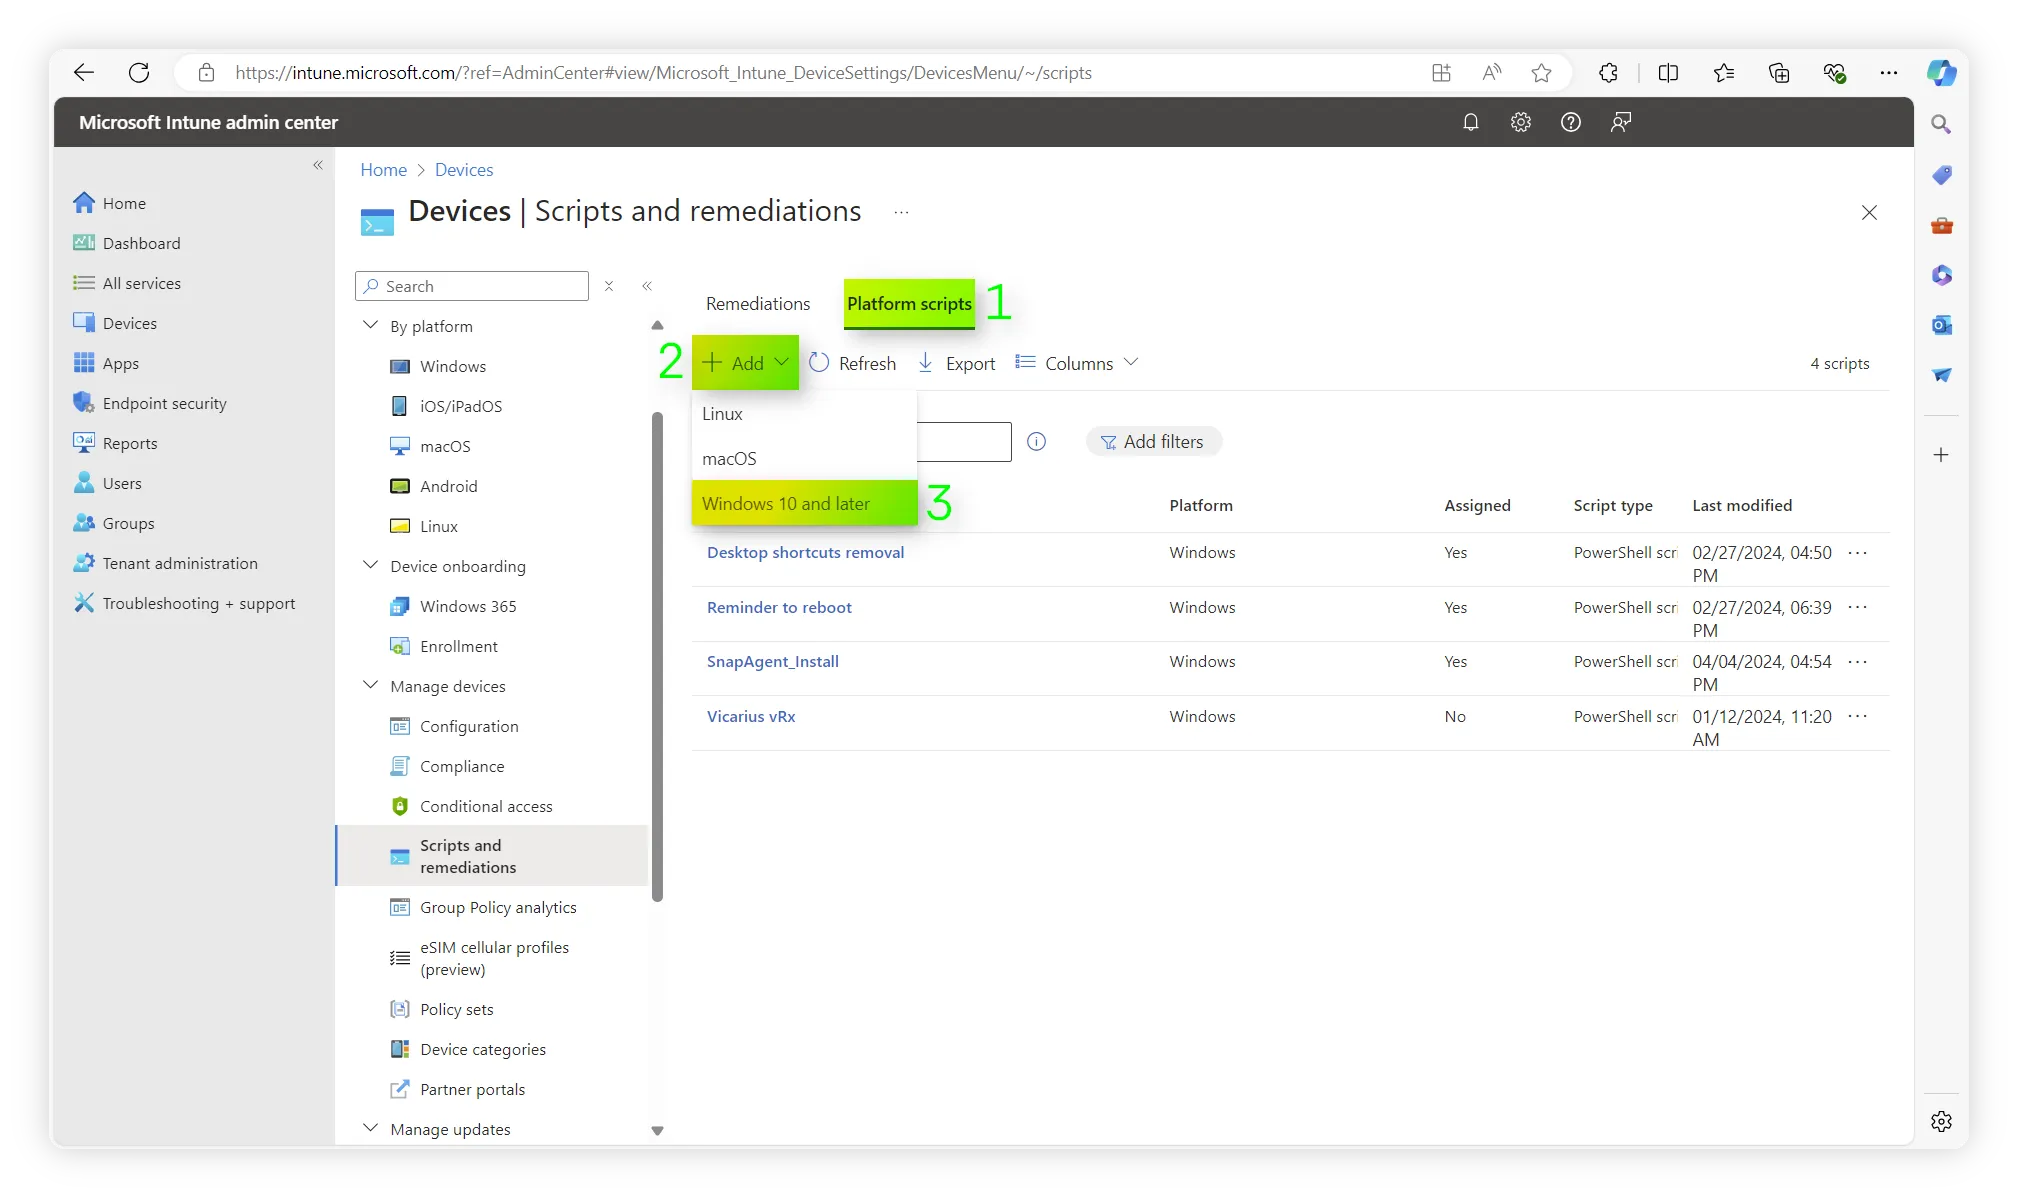Screen dimensions: 2018x1198
Task: Collapse the By platform section
Action: coord(370,325)
